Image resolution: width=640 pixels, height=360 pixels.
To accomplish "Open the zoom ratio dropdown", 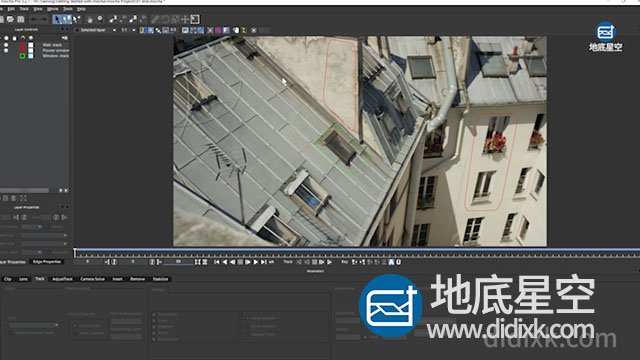I will coord(128,30).
